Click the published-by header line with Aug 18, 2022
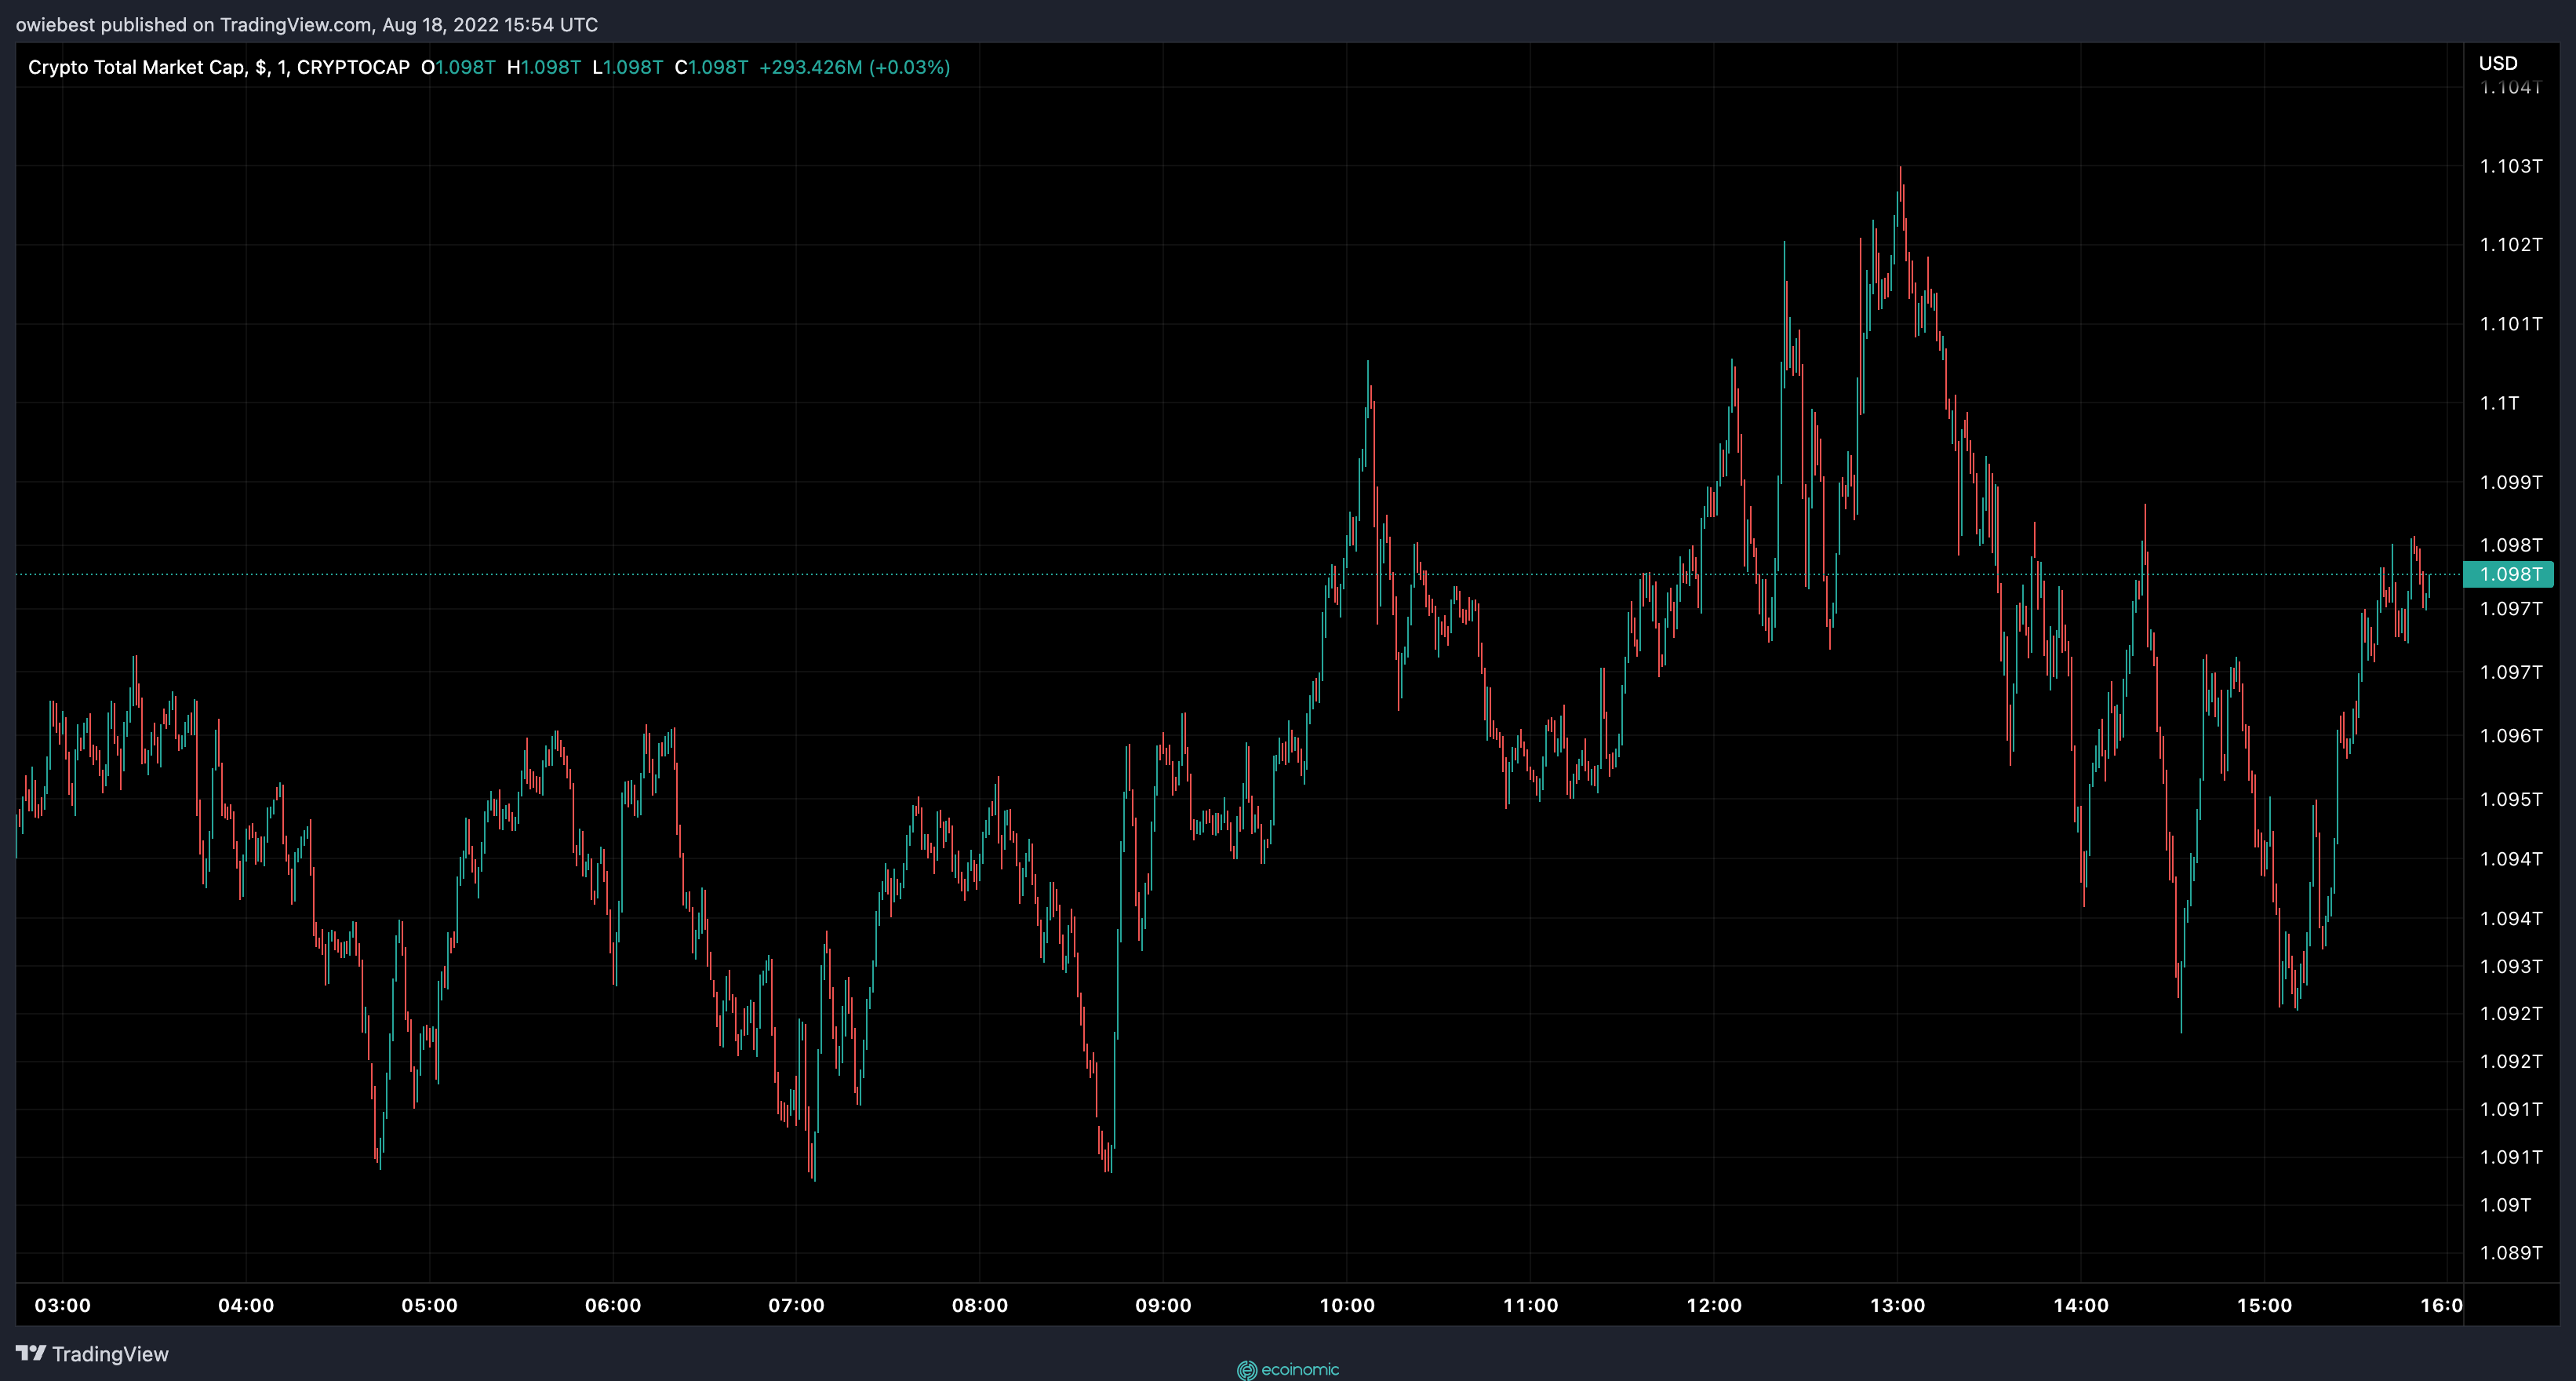 (x=307, y=24)
